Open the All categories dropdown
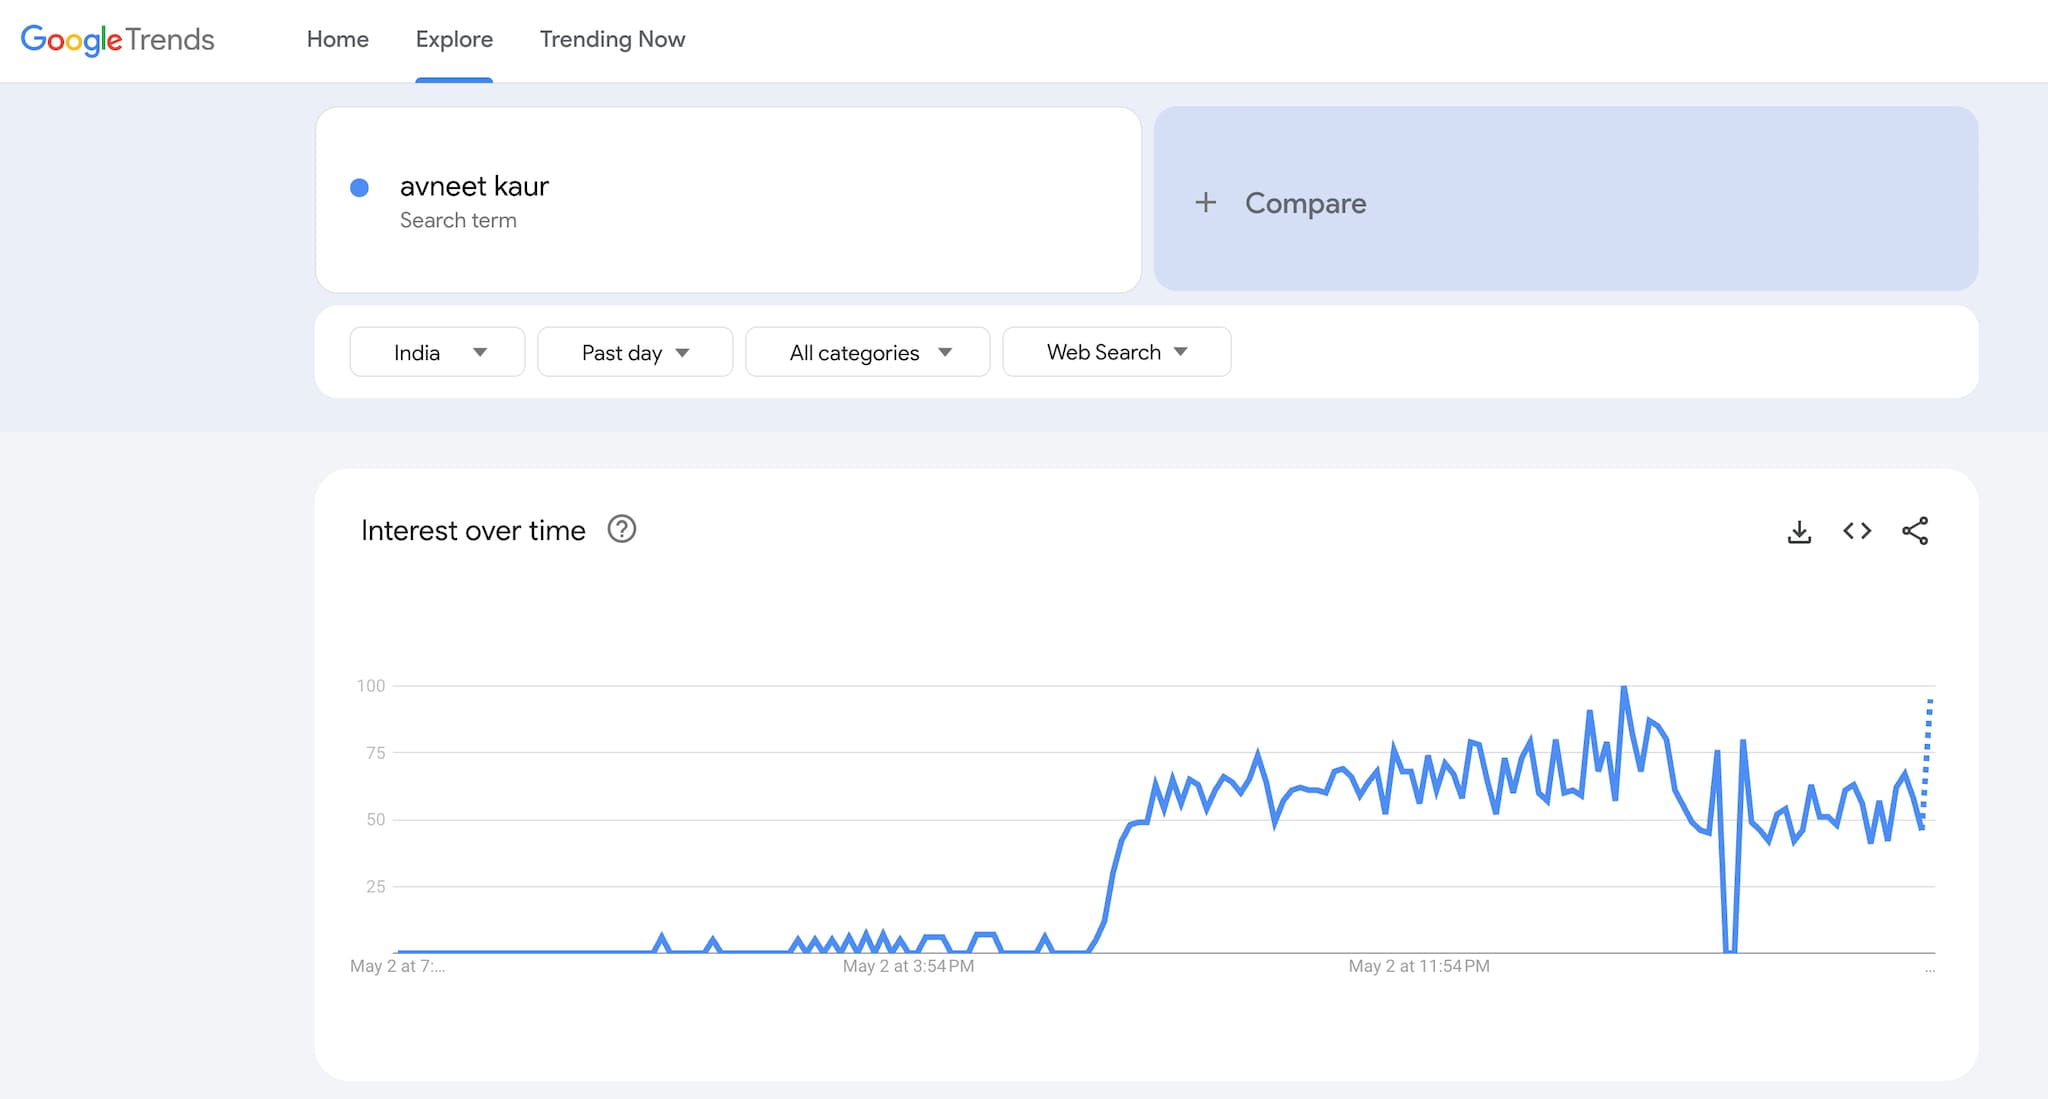 click(x=868, y=352)
